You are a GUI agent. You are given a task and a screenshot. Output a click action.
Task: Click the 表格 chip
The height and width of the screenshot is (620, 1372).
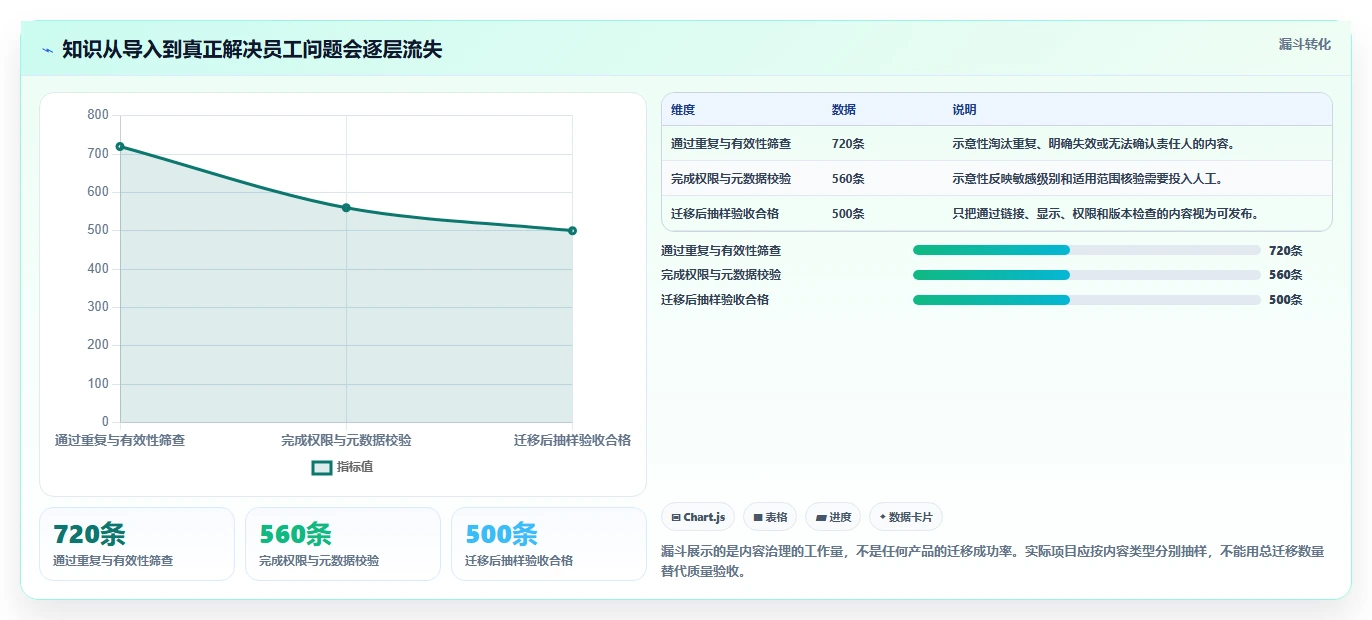(771, 517)
